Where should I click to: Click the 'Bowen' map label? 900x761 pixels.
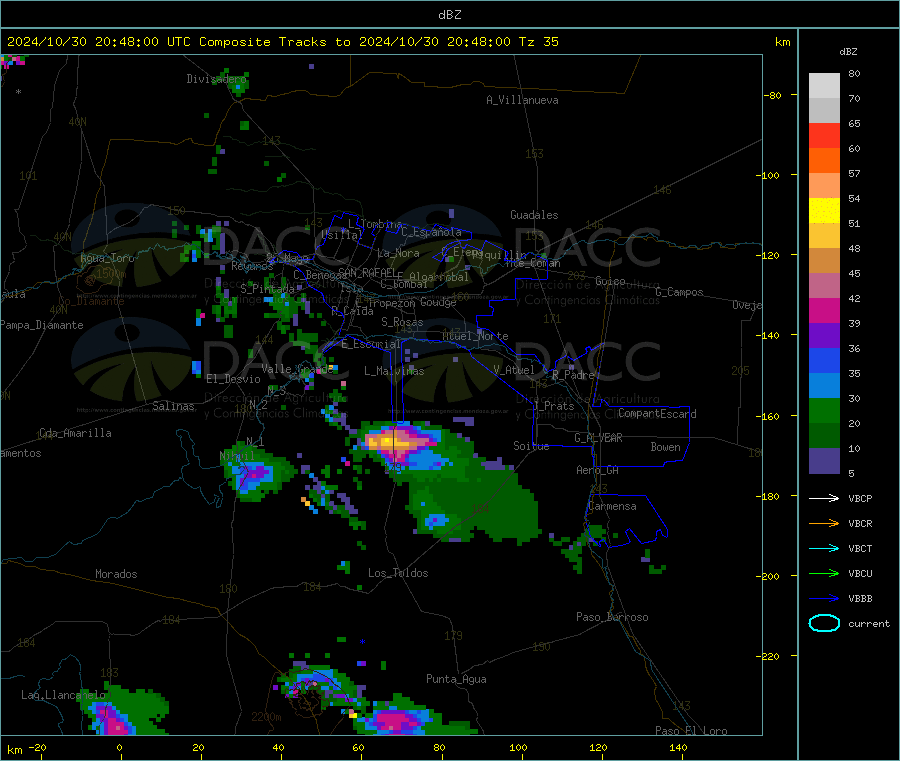point(665,447)
